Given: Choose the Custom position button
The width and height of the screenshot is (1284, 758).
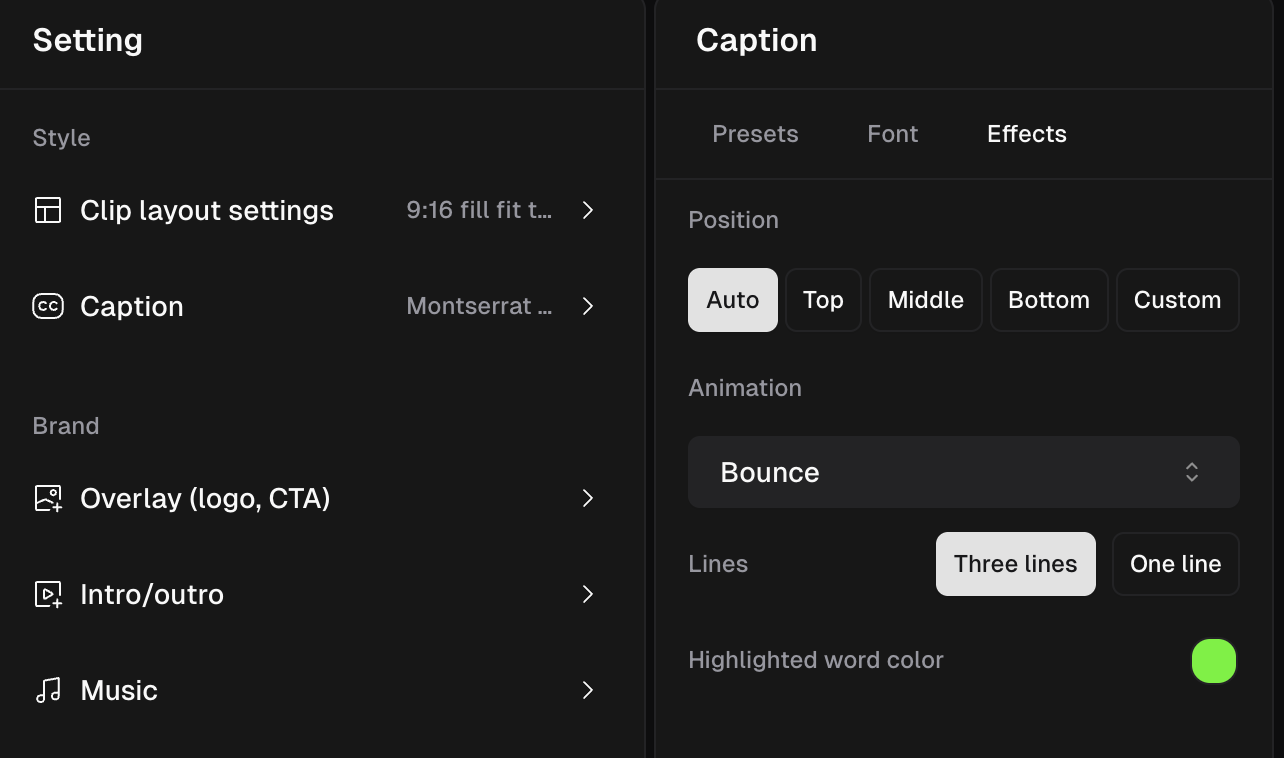Looking at the screenshot, I should (1177, 300).
